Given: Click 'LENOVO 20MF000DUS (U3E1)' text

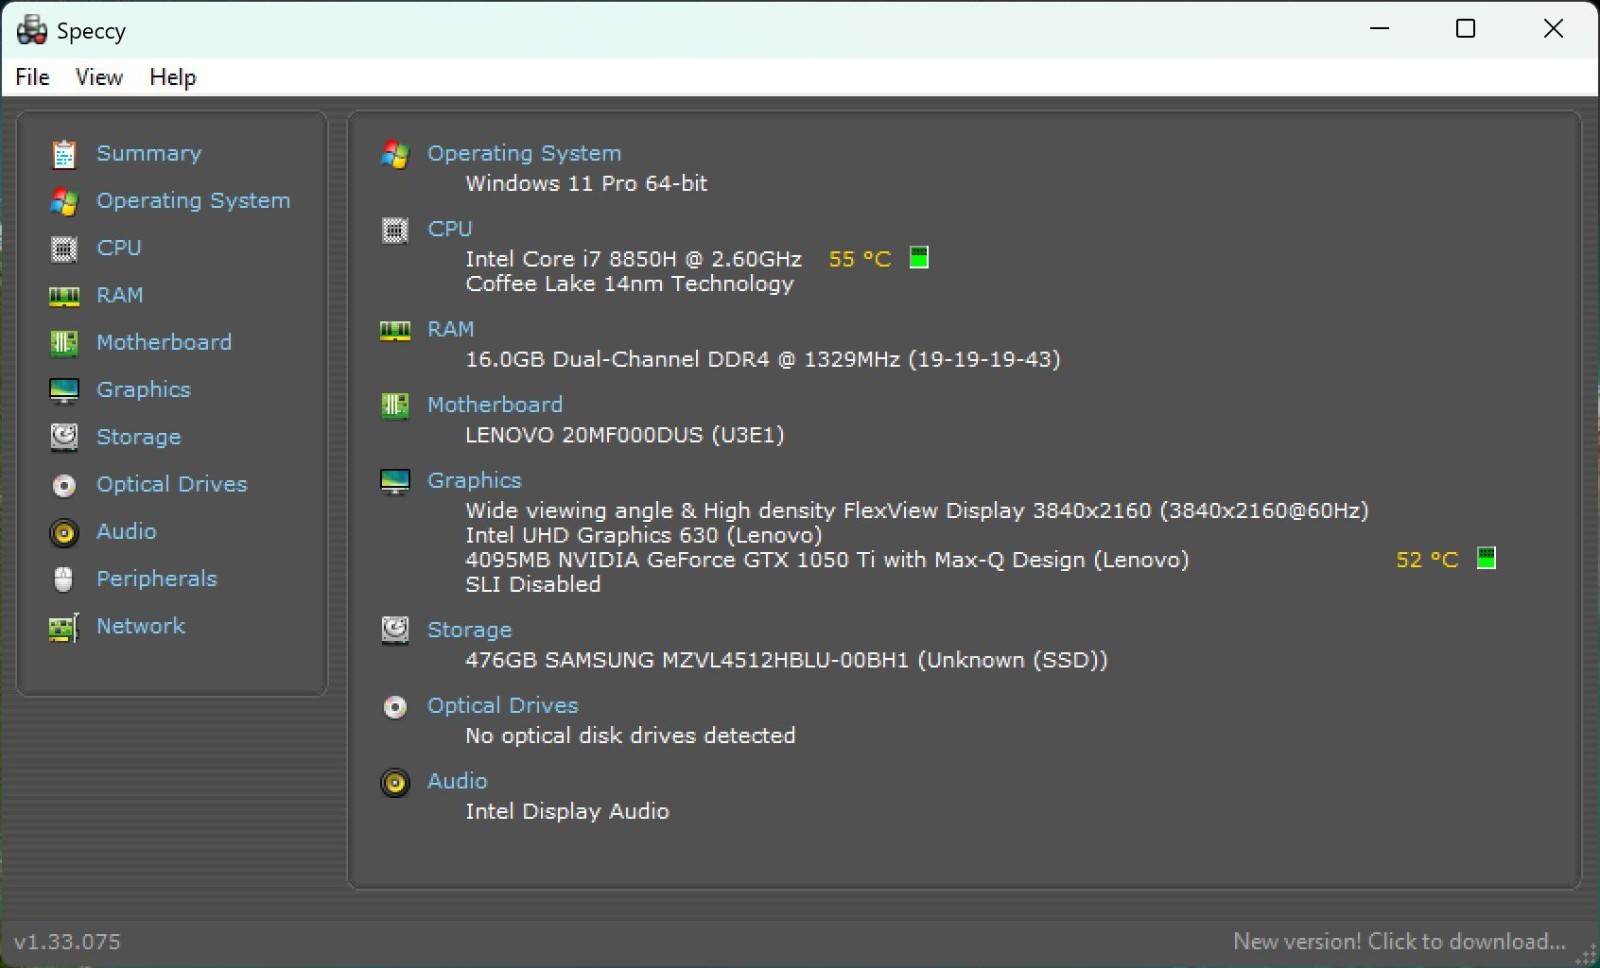Looking at the screenshot, I should pyautogui.click(x=625, y=435).
